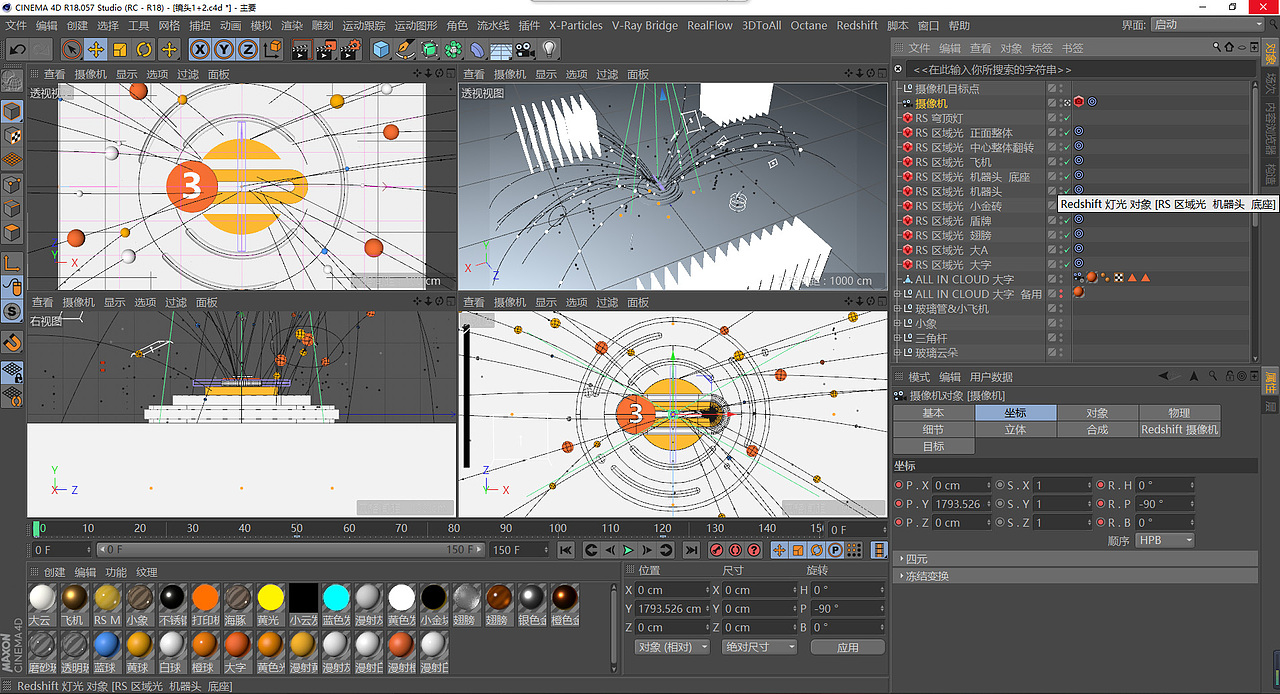1280x694 pixels.
Task: Open the 物理 attribute tab
Action: coord(1179,413)
